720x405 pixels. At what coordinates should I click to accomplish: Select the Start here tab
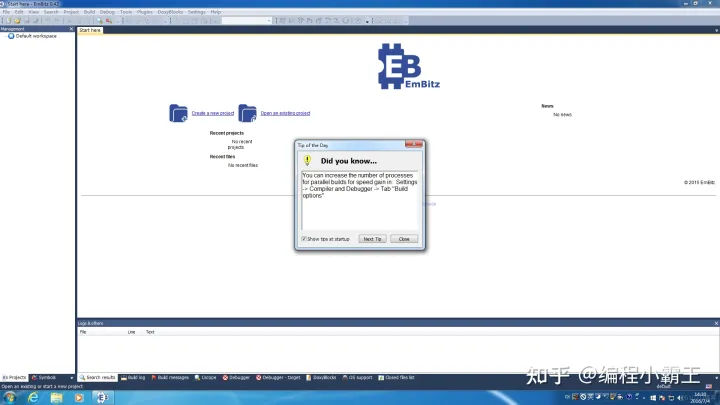[x=90, y=30]
